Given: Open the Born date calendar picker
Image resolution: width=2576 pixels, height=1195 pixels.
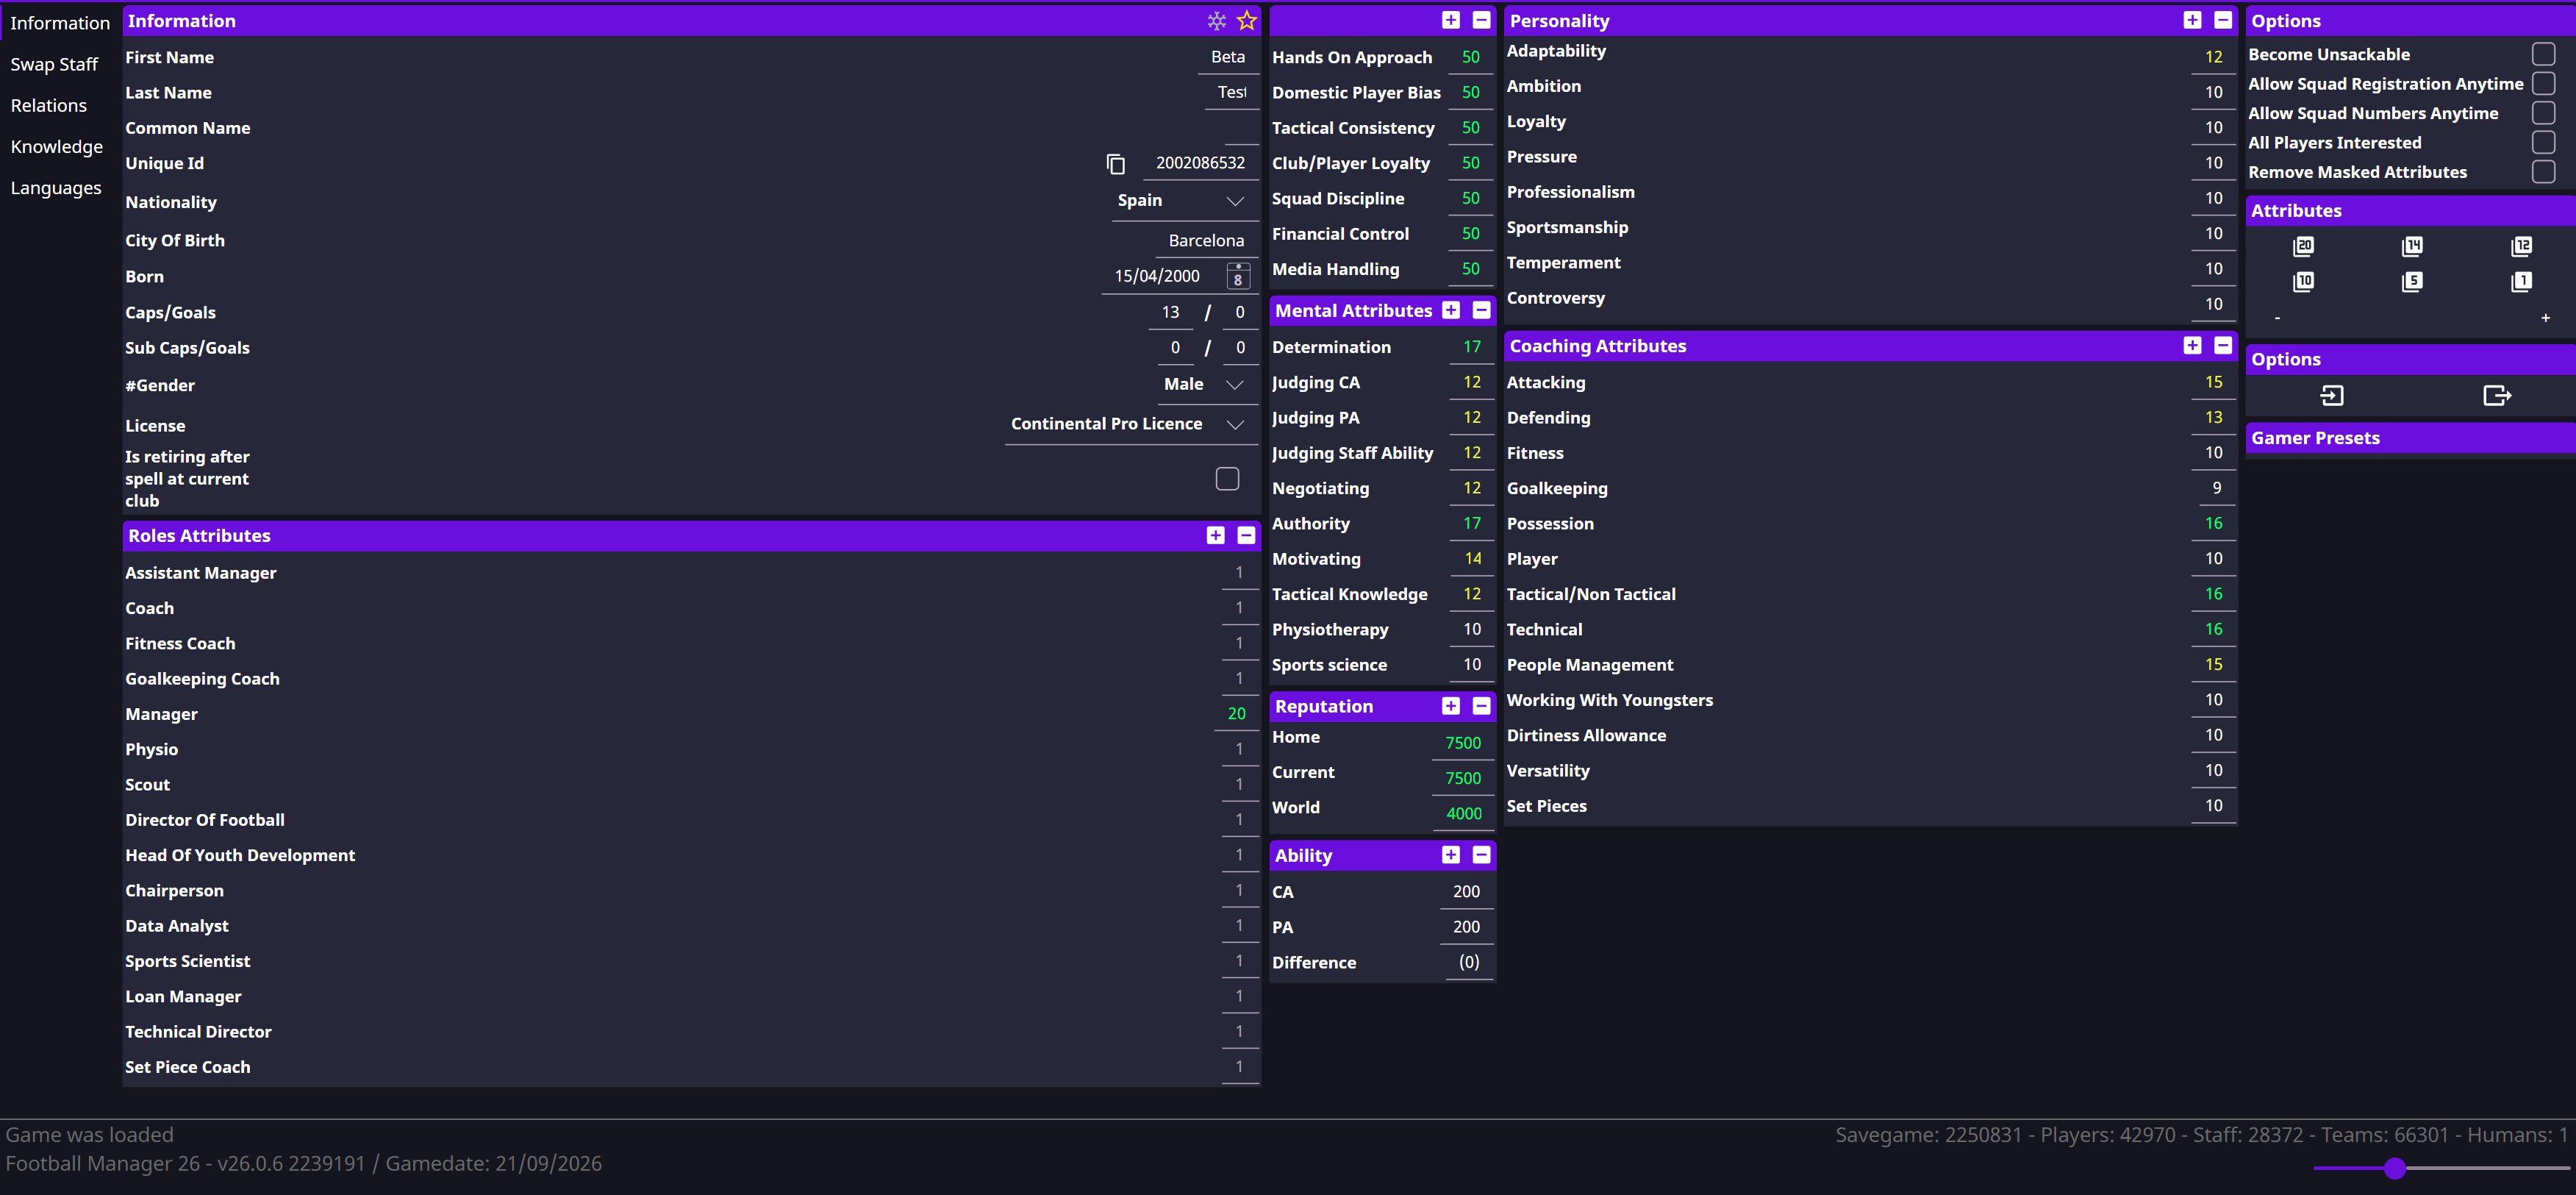Looking at the screenshot, I should pyautogui.click(x=1237, y=276).
